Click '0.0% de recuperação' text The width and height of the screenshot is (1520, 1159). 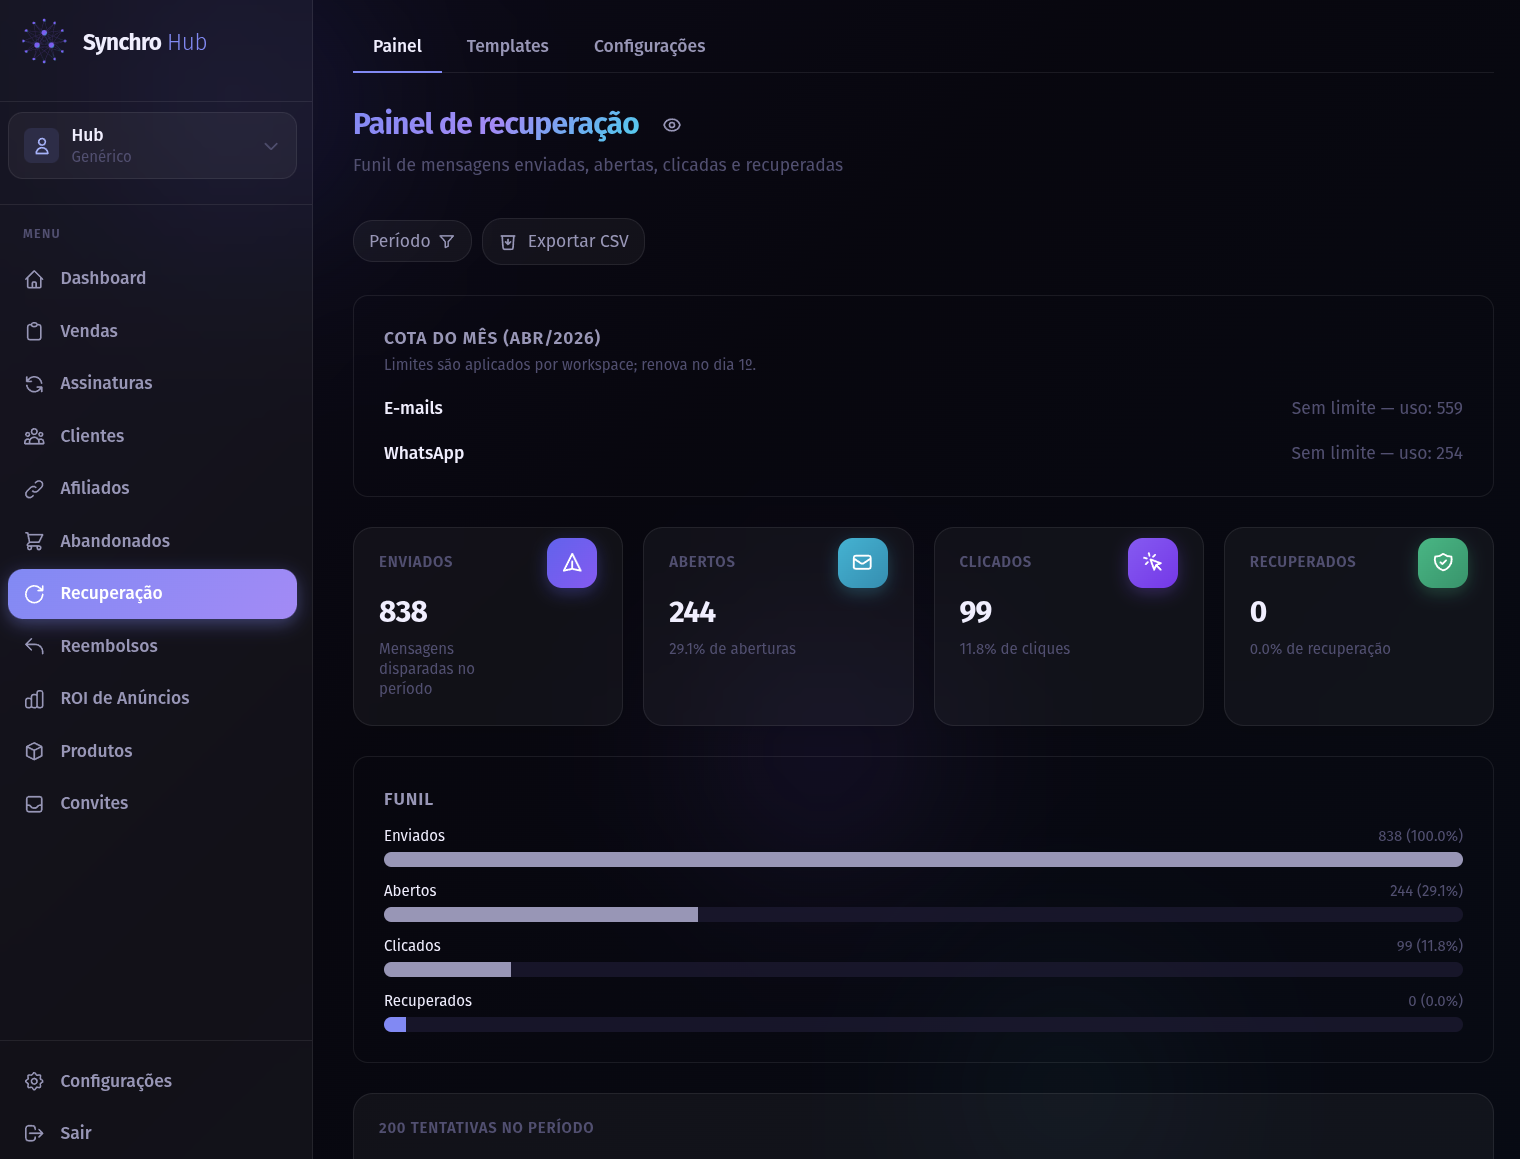(1320, 649)
